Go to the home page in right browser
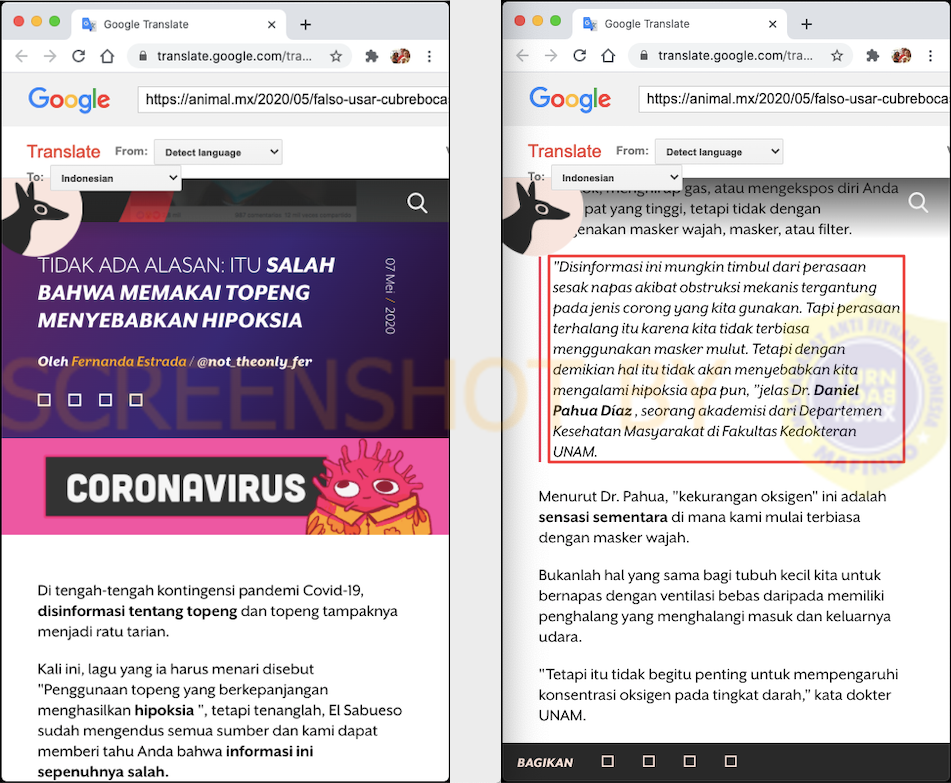 coord(608,56)
